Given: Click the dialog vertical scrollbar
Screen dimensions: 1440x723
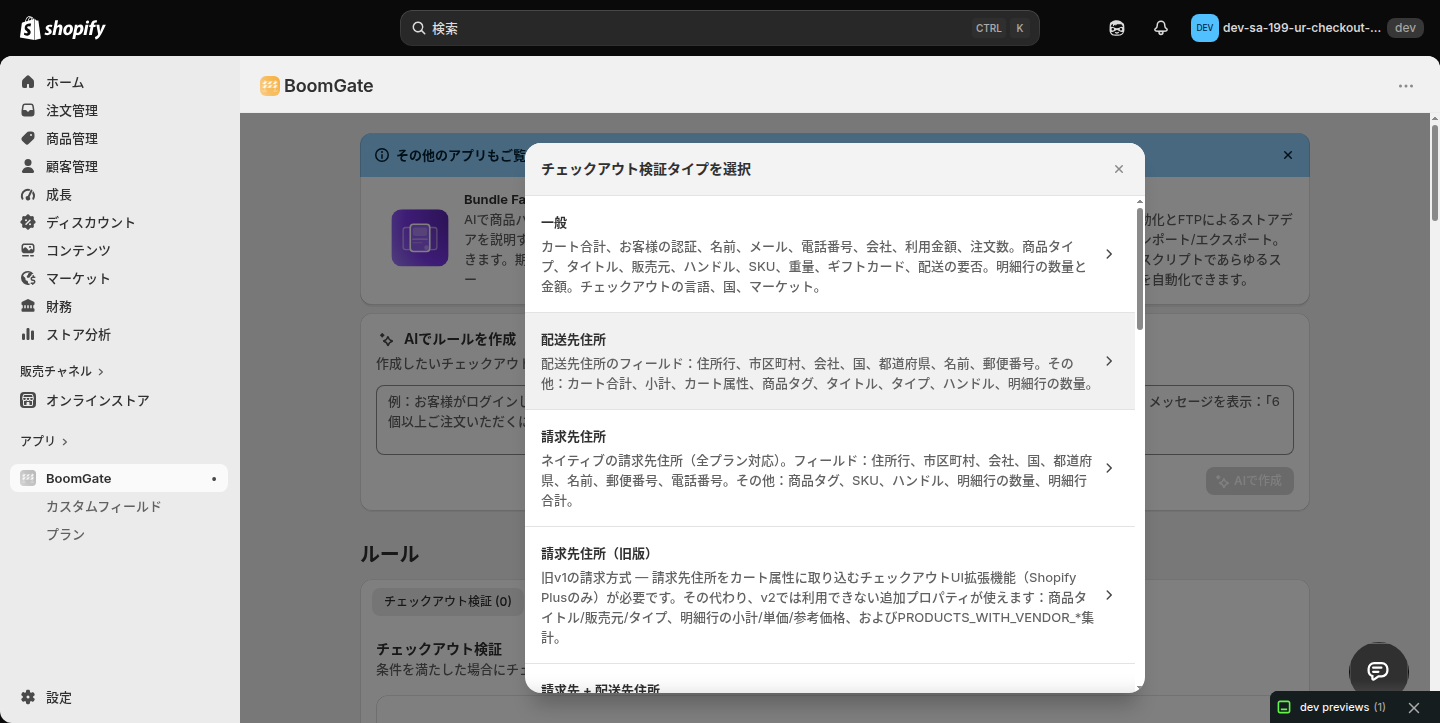Looking at the screenshot, I should click(x=1139, y=270).
